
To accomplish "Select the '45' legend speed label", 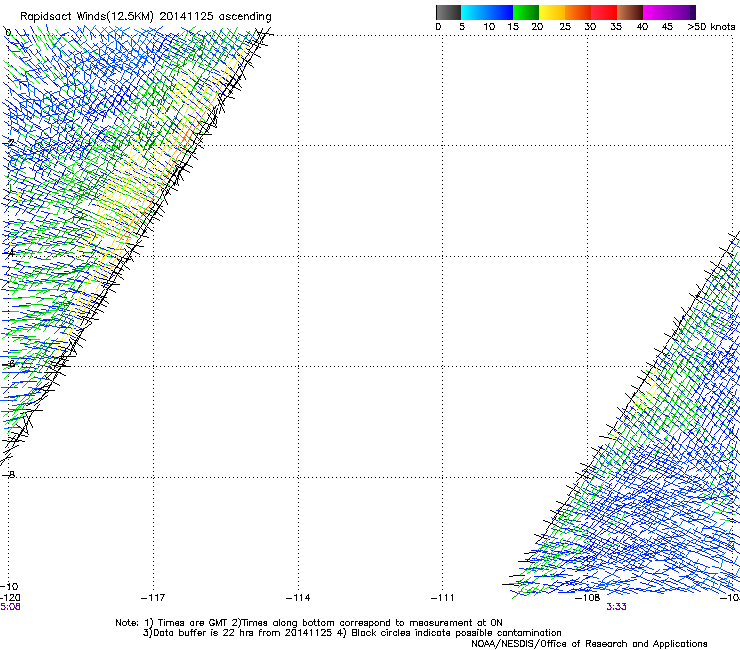I will tap(667, 27).
